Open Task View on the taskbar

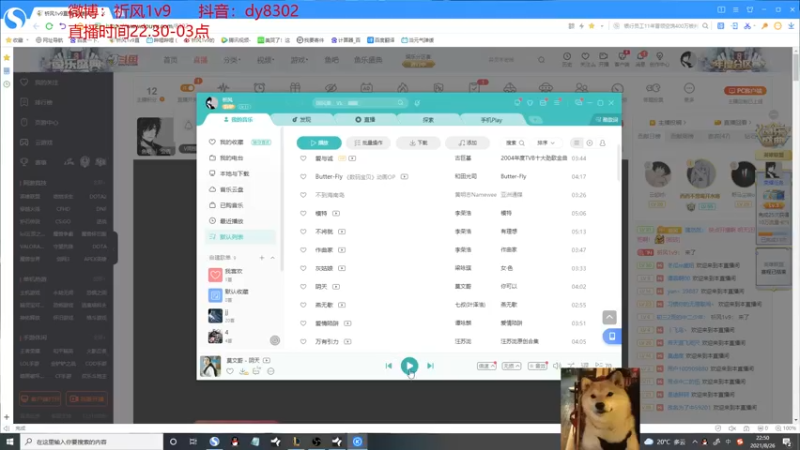(x=193, y=441)
